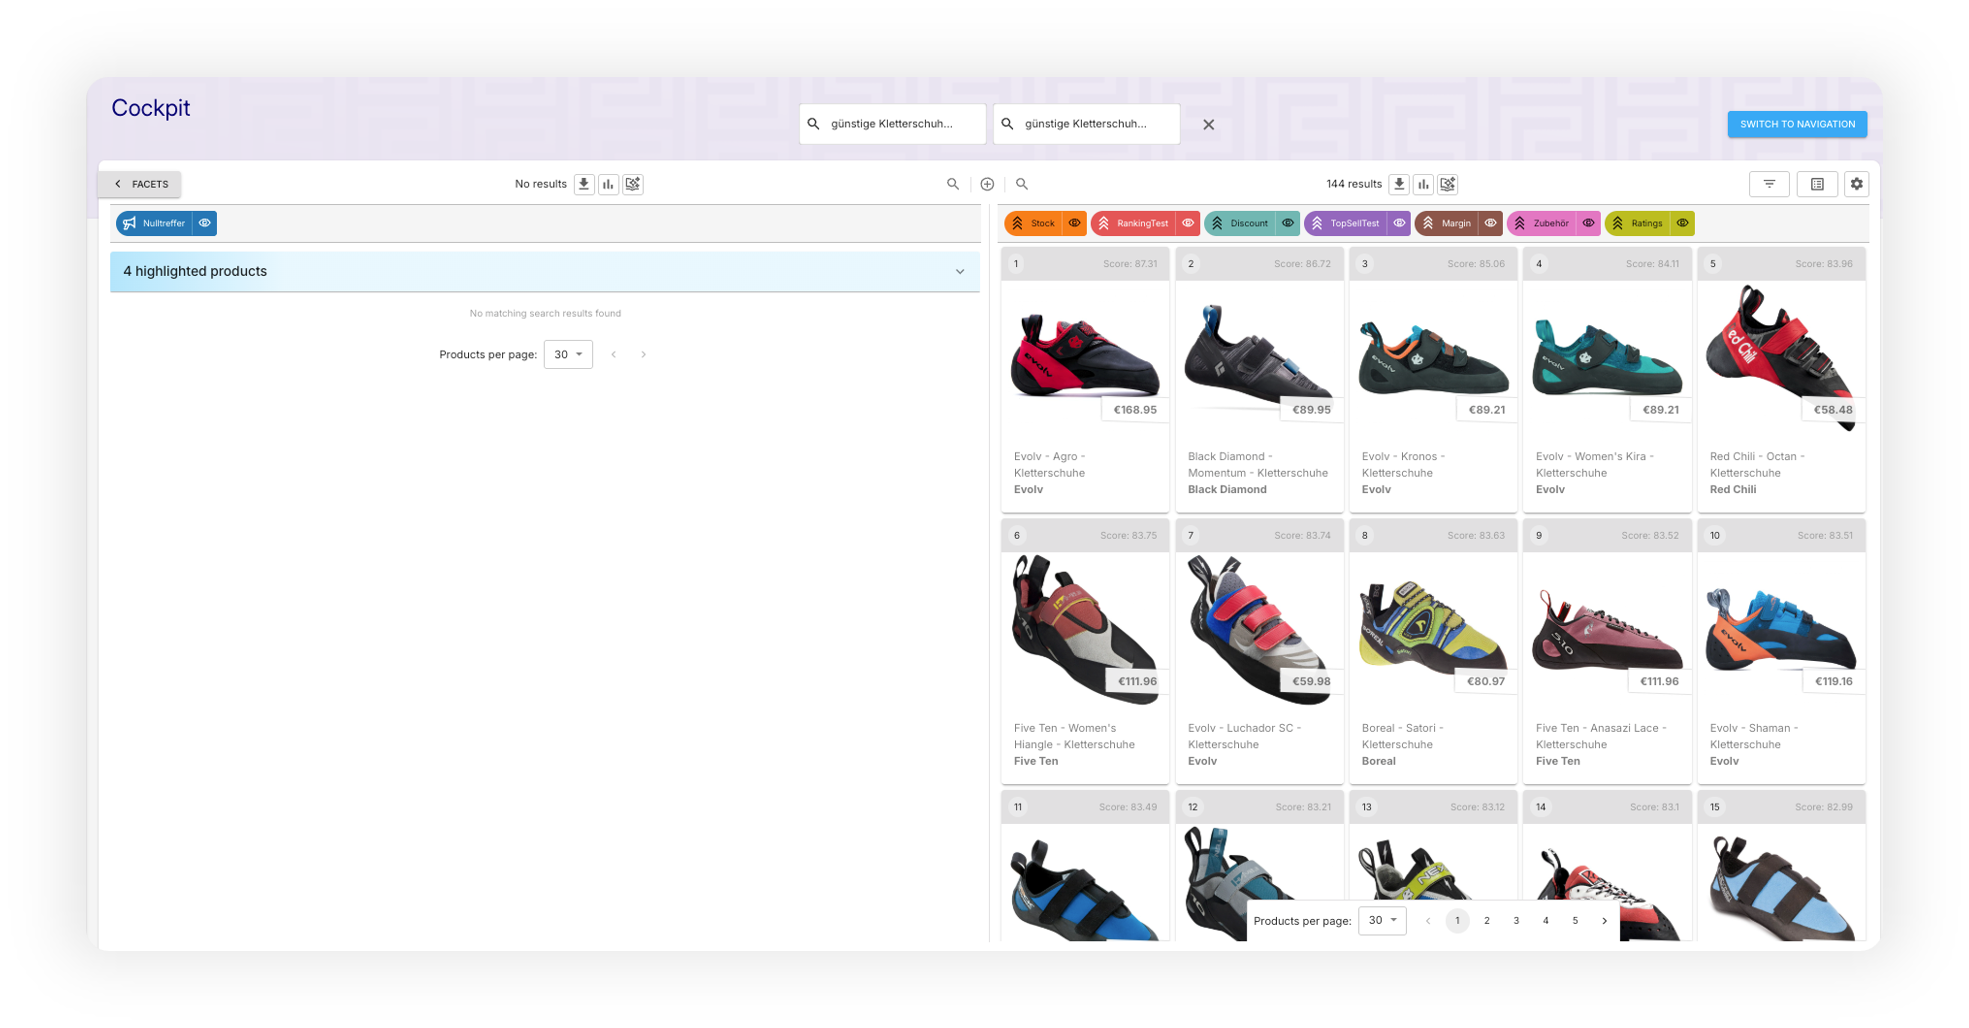The image size is (1969, 1028).
Task: Open Evolv Agro Kletterschuhe product card
Action: (1085, 381)
